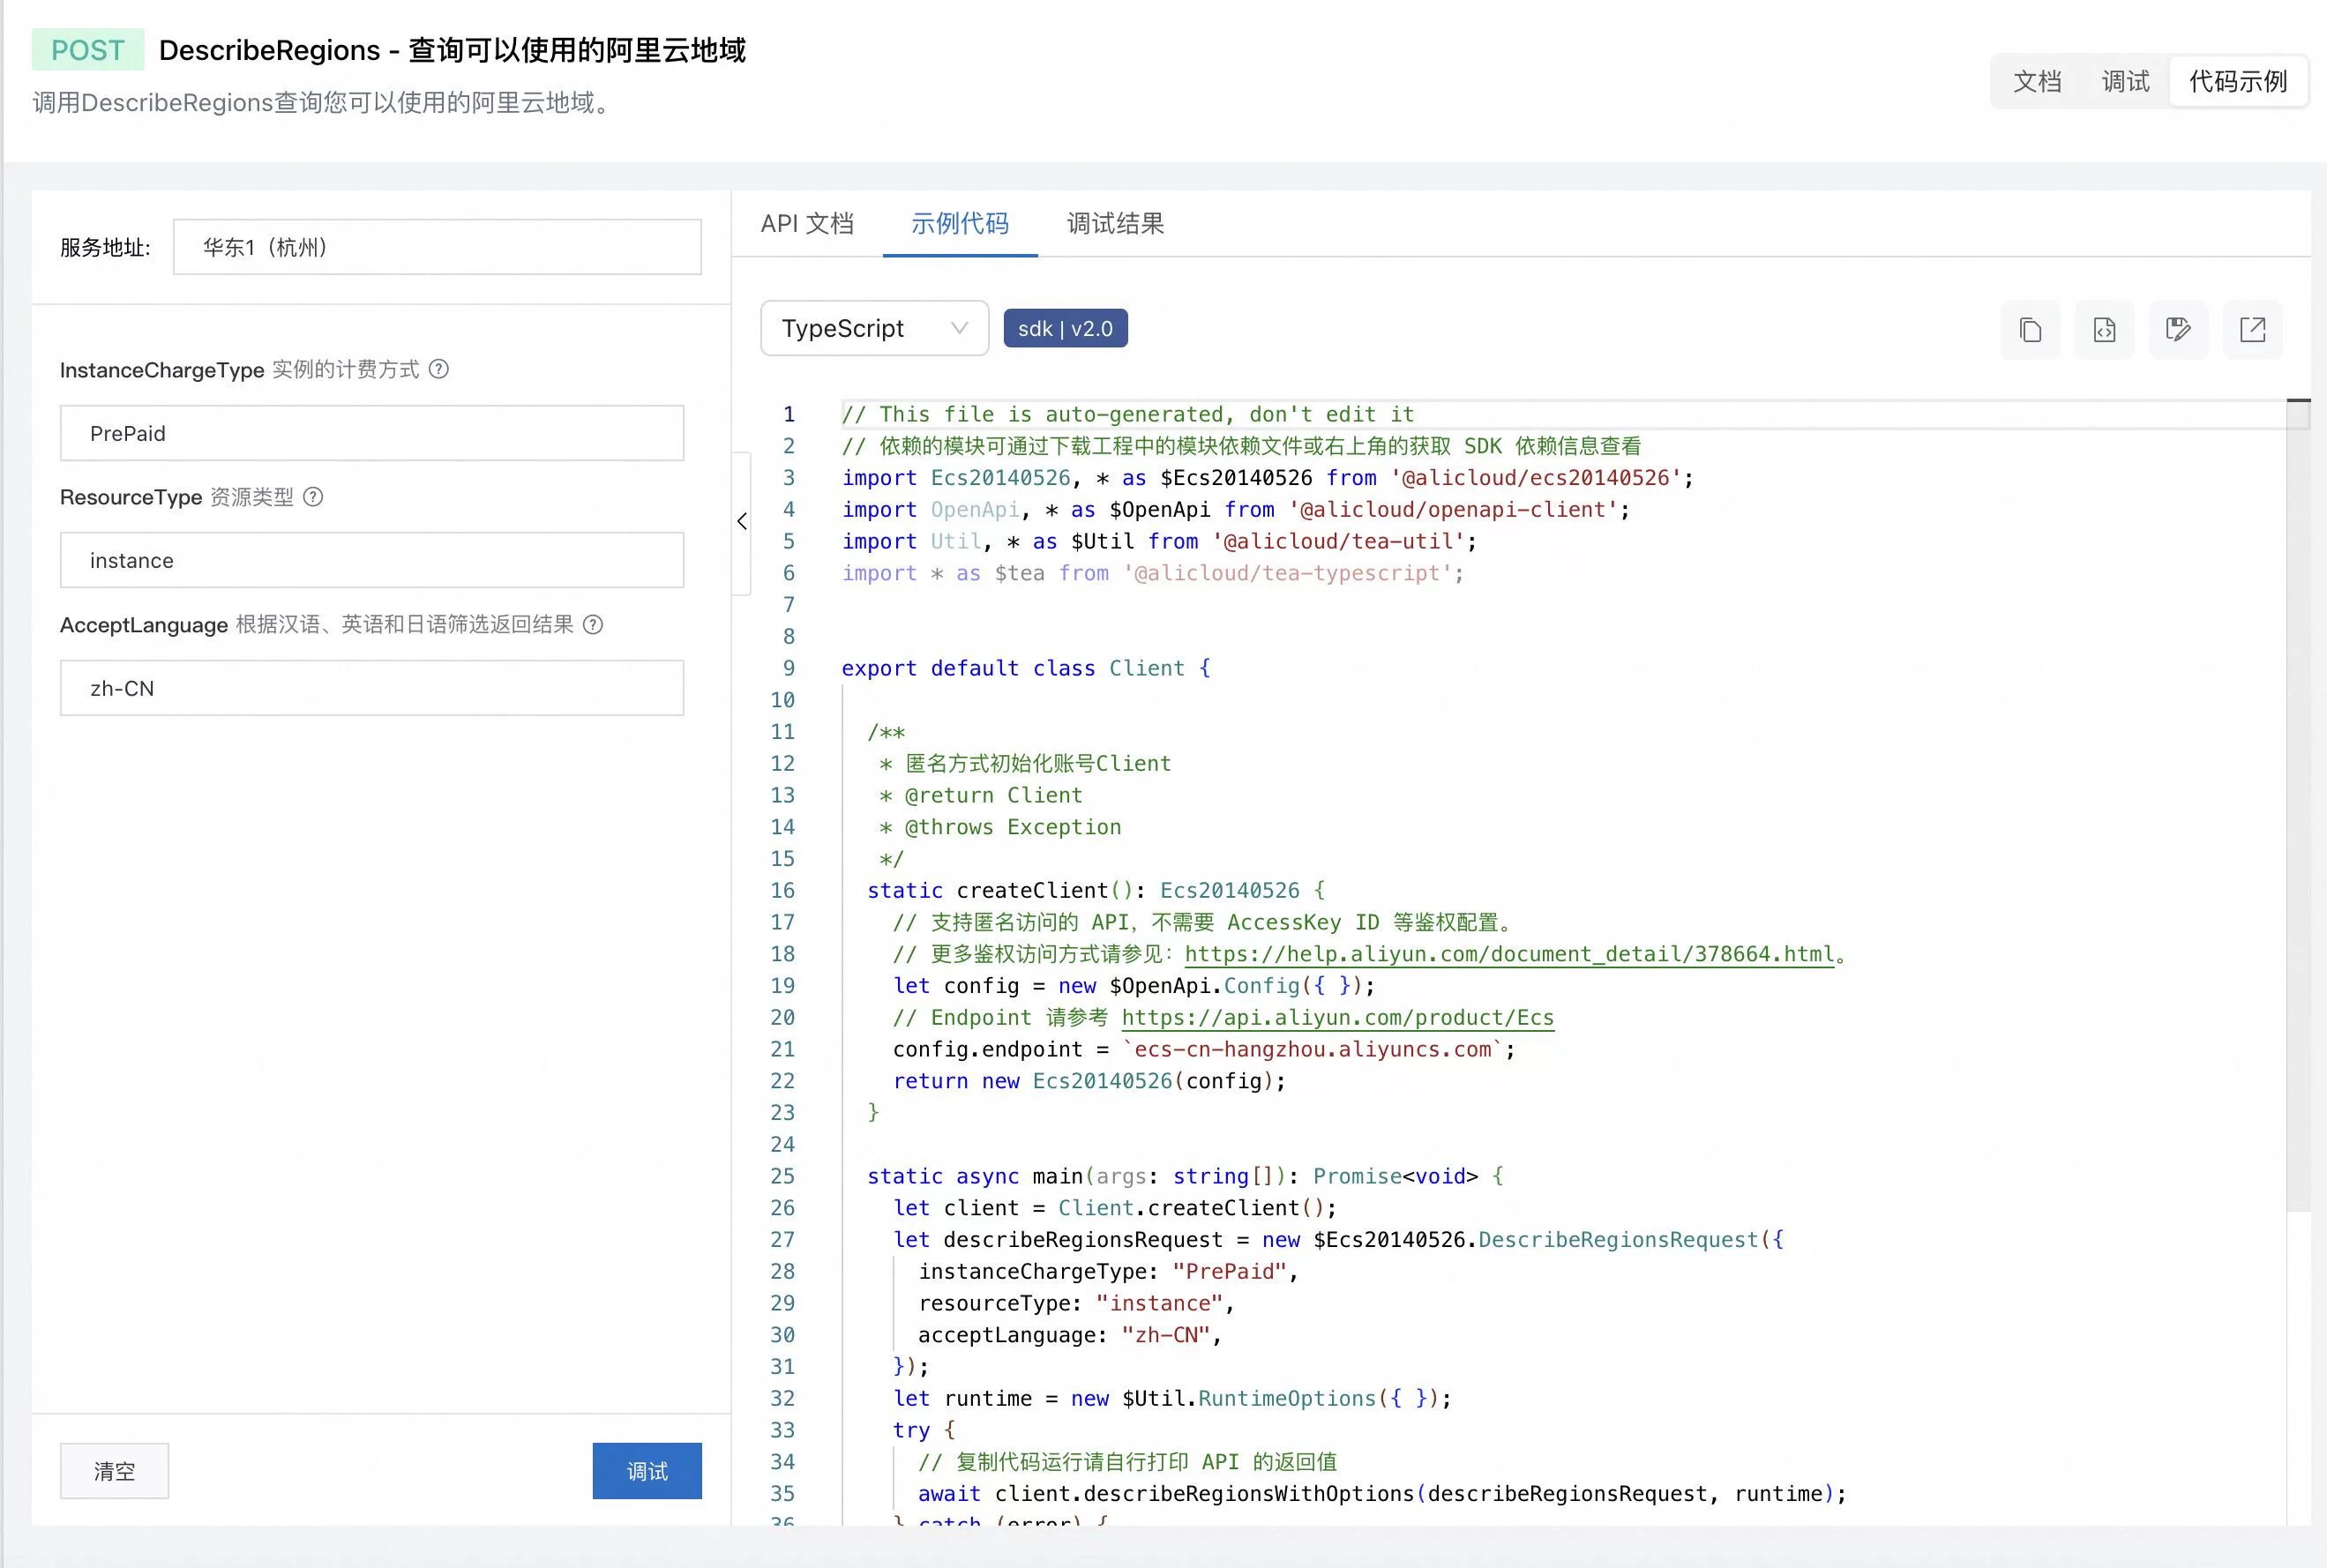The image size is (2327, 1568).
Task: Open the TypeScript language dropdown
Action: tap(874, 328)
